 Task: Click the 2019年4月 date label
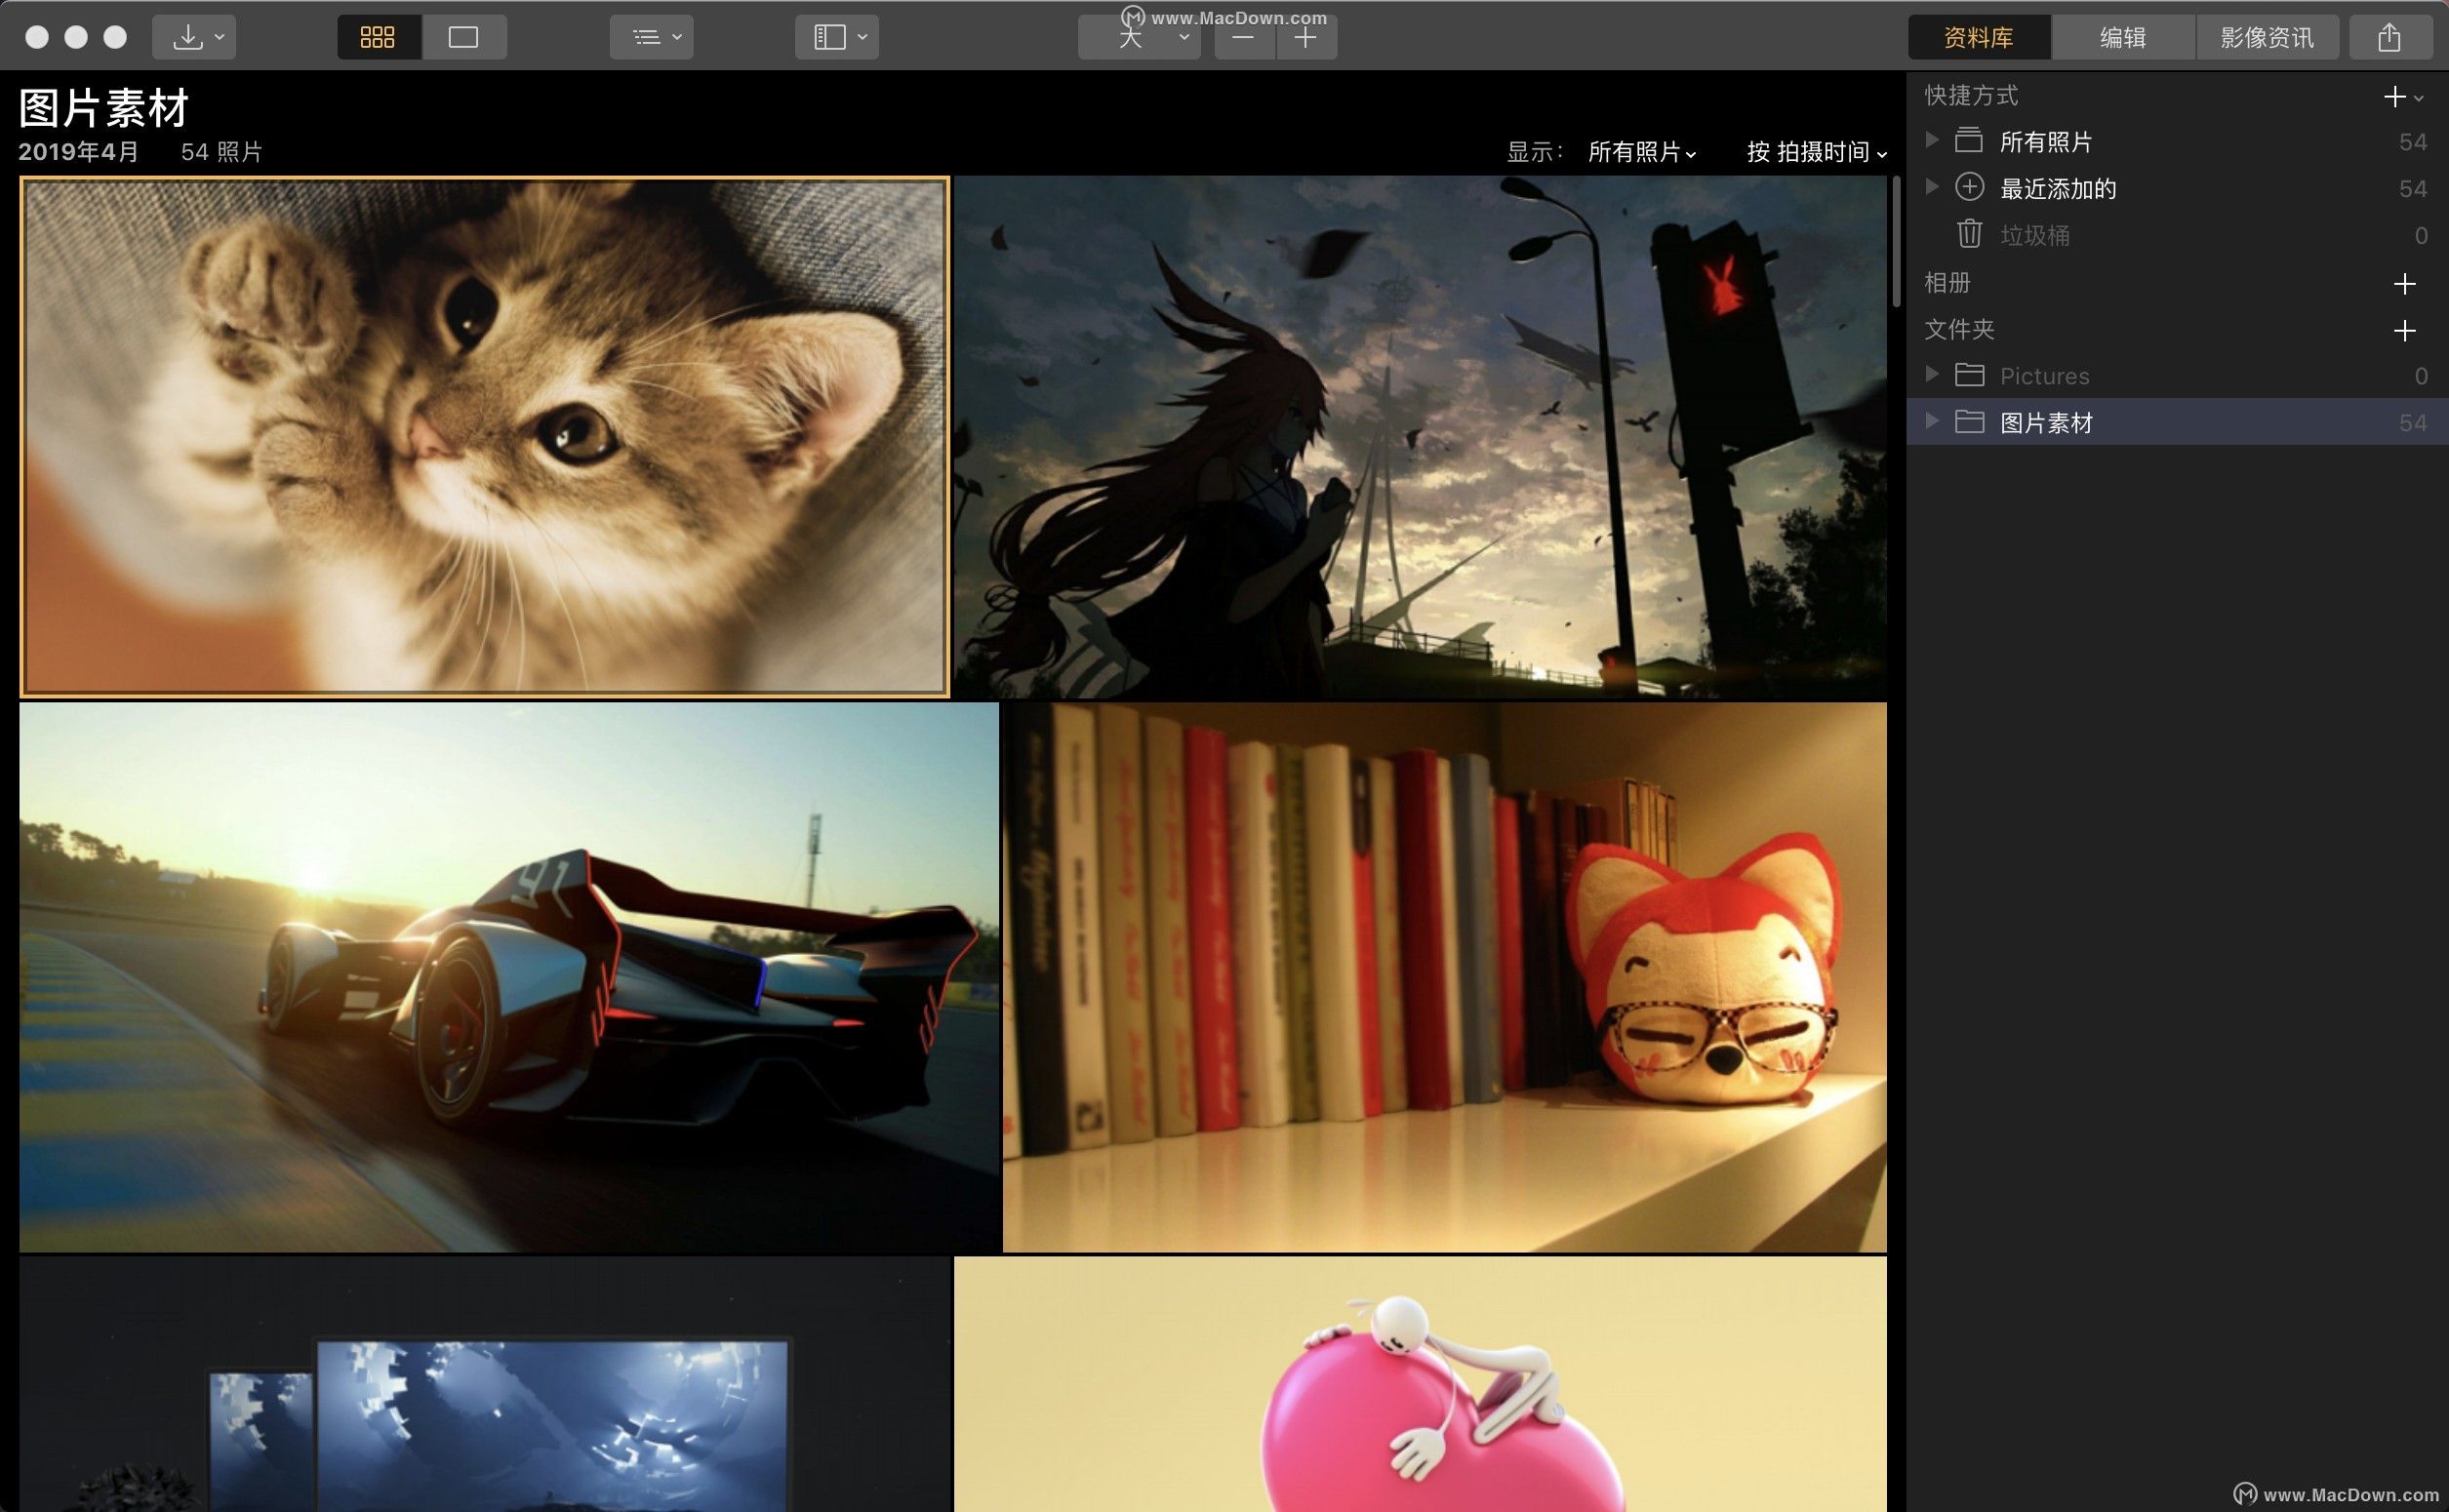(x=79, y=152)
